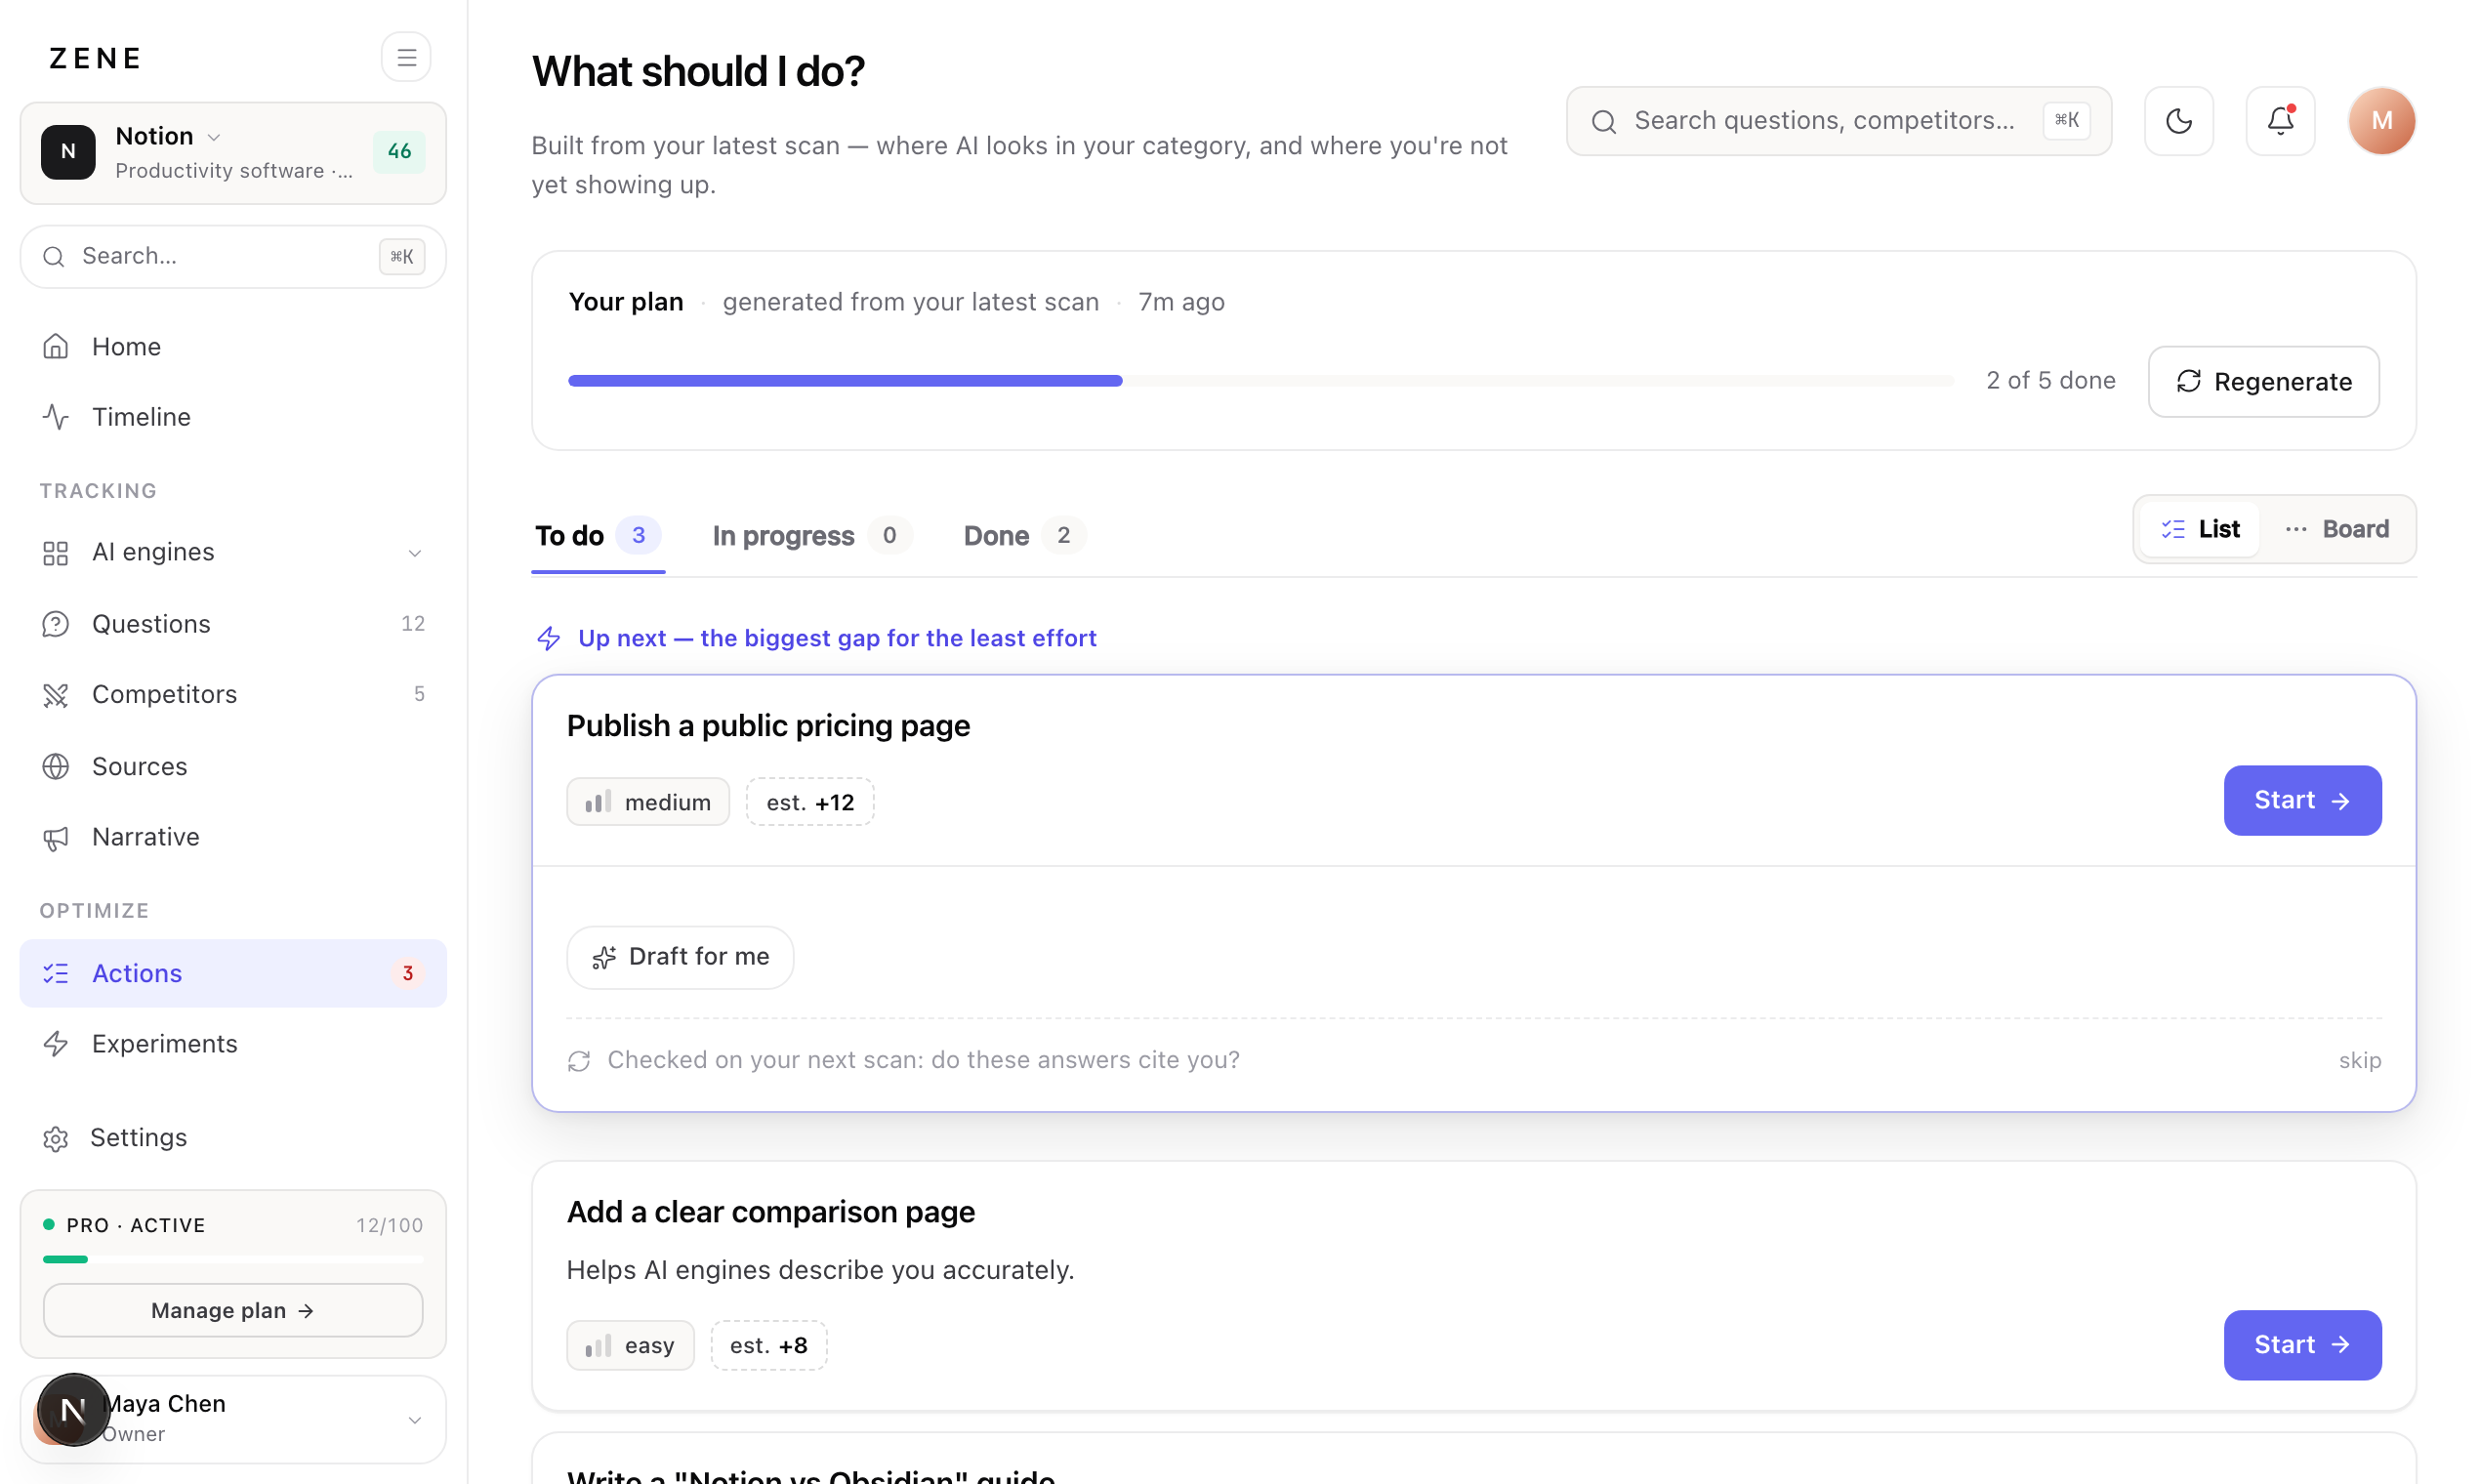The width and height of the screenshot is (2480, 1484).
Task: Click Add a clear comparison page title
Action: click(x=771, y=1212)
